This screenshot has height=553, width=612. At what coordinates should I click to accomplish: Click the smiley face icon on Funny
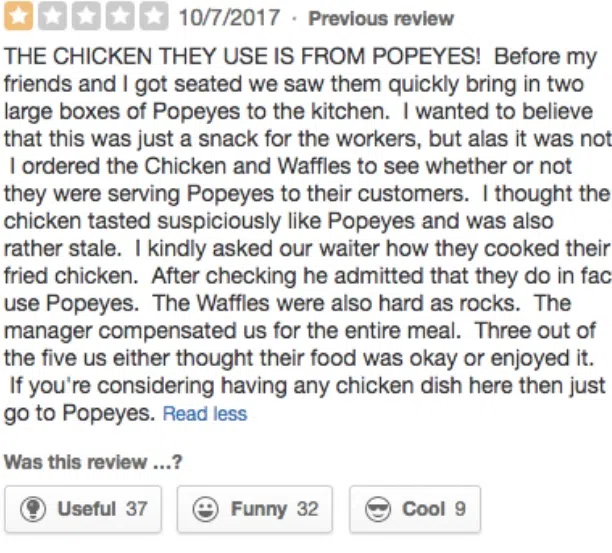click(x=207, y=509)
